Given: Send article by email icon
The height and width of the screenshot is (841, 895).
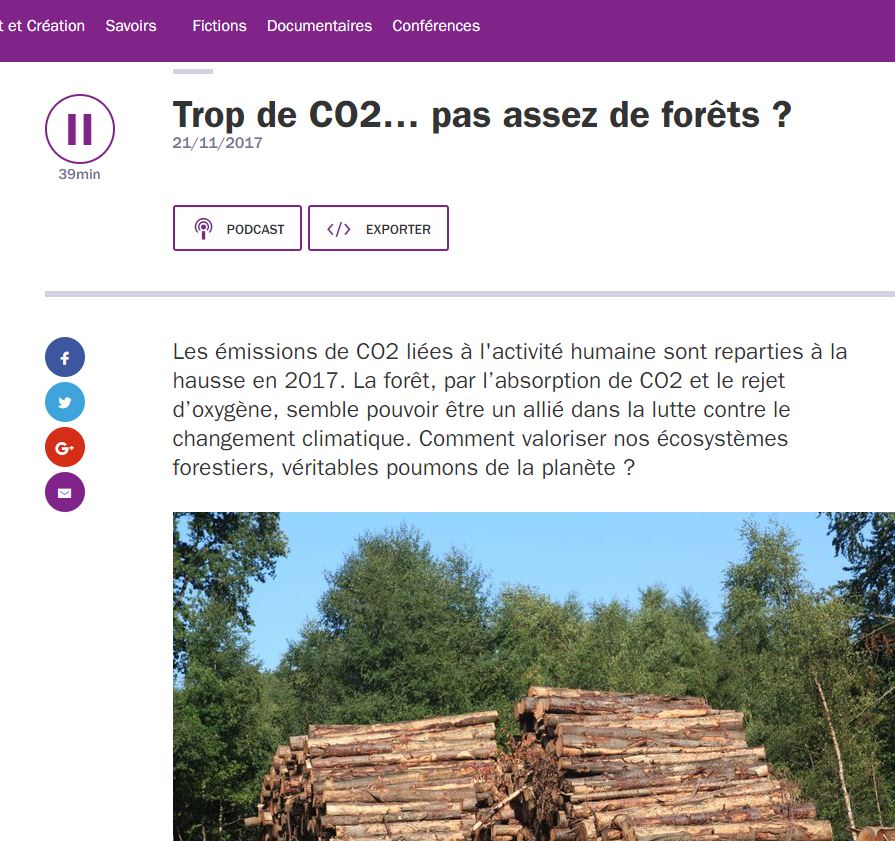Looking at the screenshot, I should [x=65, y=492].
